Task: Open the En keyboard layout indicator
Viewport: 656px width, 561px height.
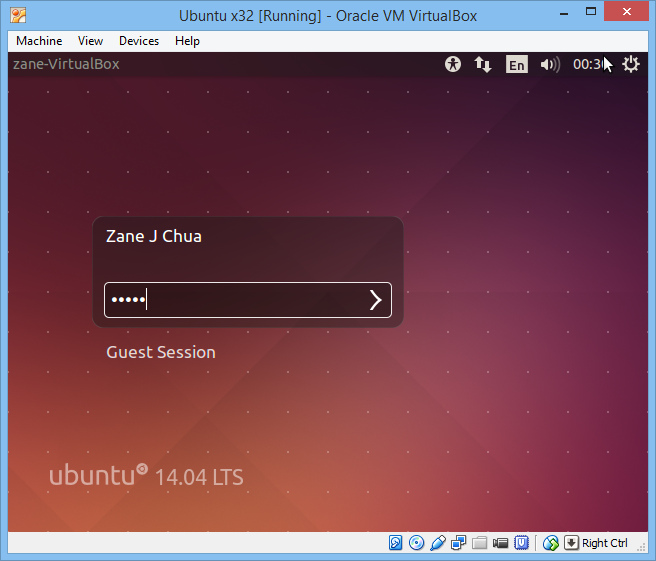Action: pos(517,64)
